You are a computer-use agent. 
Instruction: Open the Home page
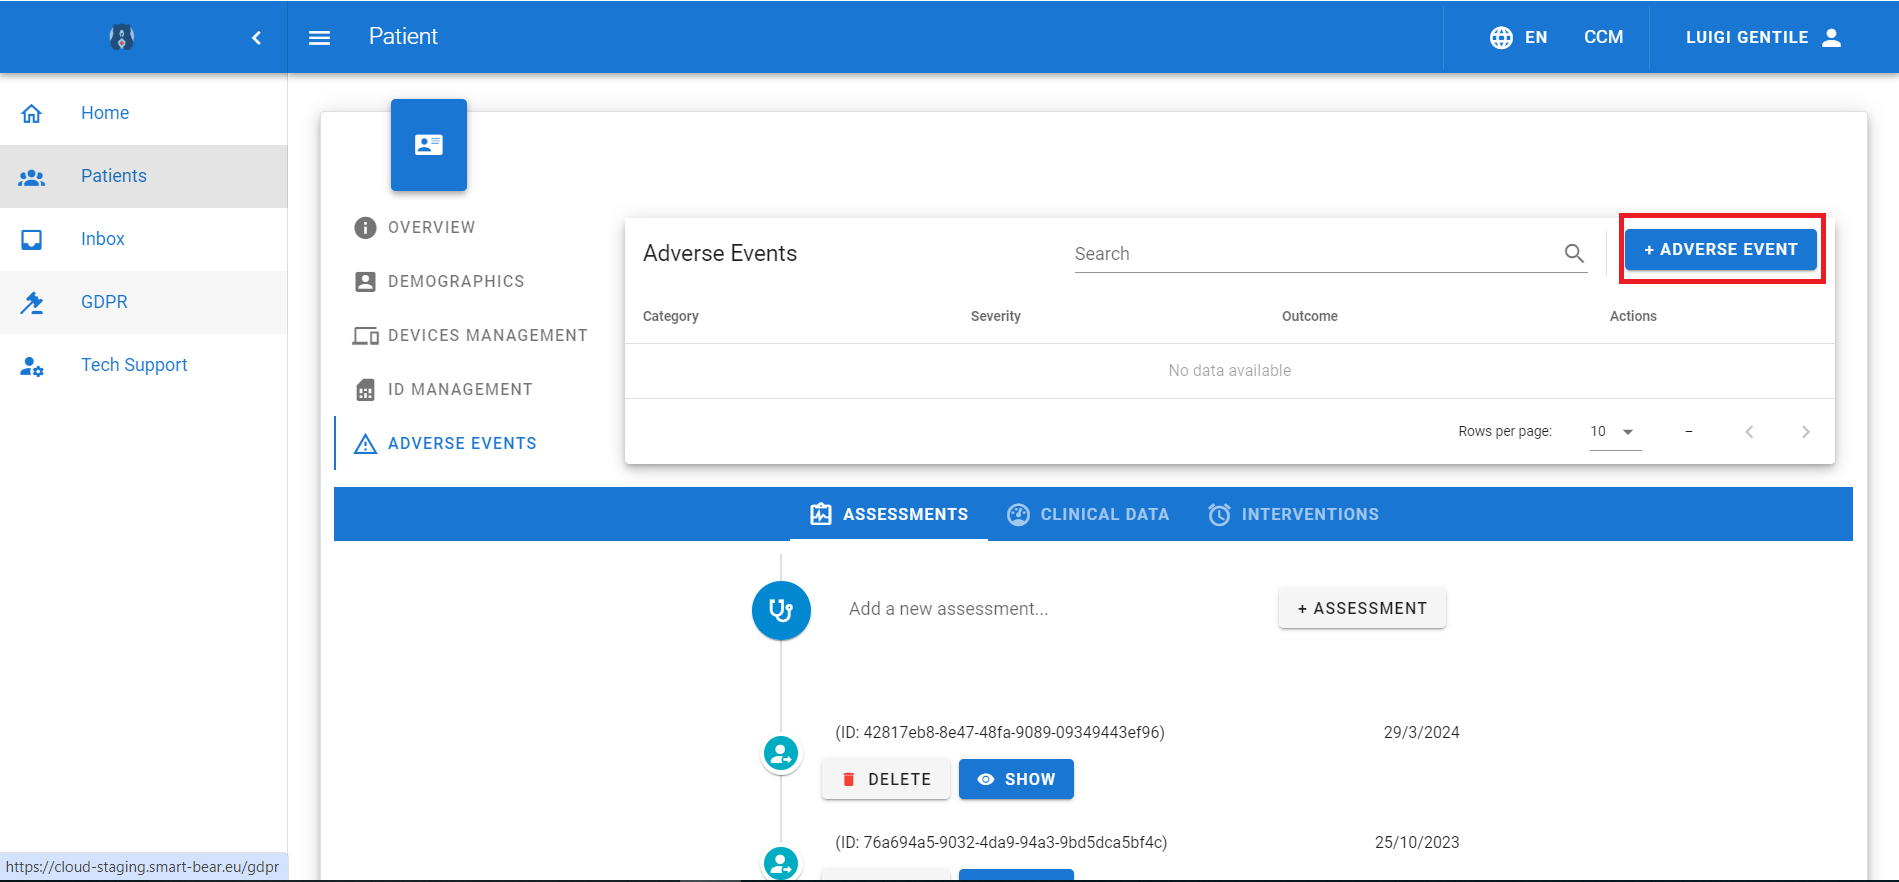(144, 113)
